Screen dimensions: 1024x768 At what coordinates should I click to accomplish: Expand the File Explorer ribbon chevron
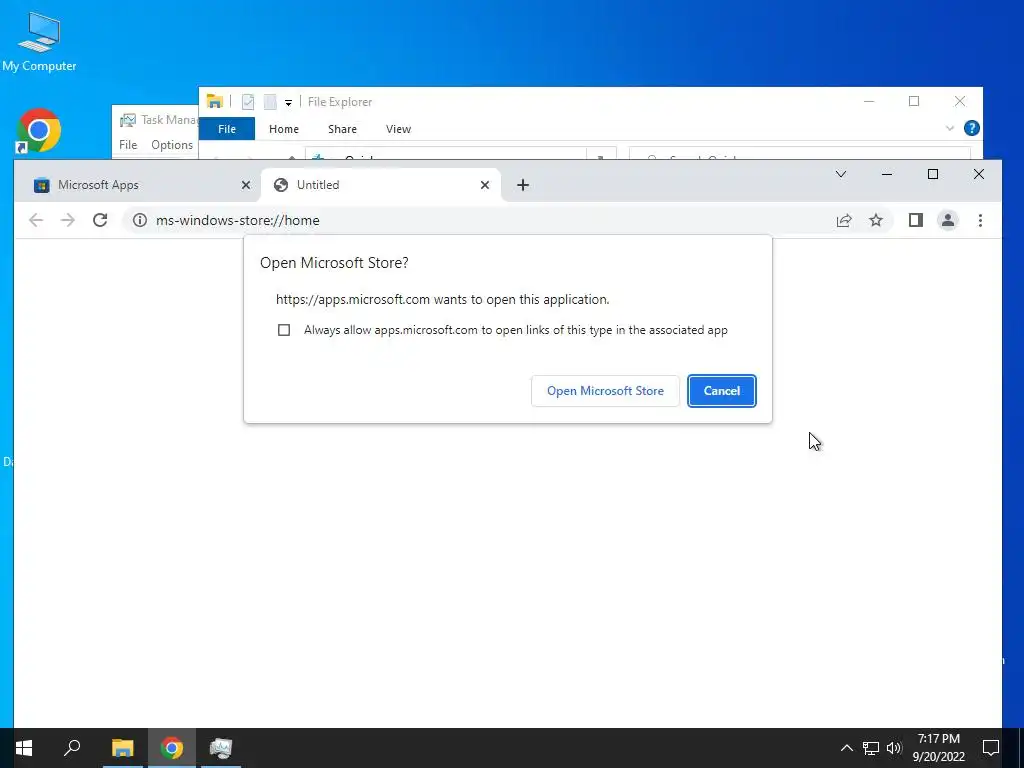[950, 128]
